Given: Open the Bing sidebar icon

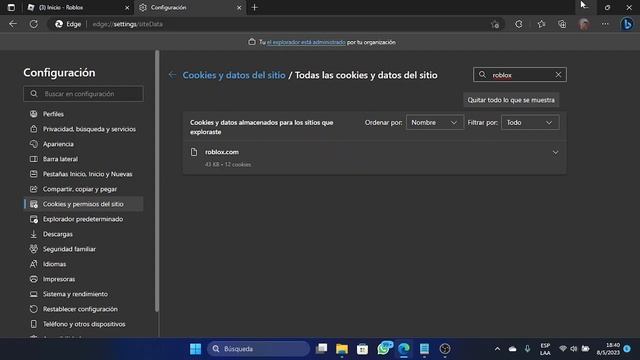Looking at the screenshot, I should tap(627, 24).
